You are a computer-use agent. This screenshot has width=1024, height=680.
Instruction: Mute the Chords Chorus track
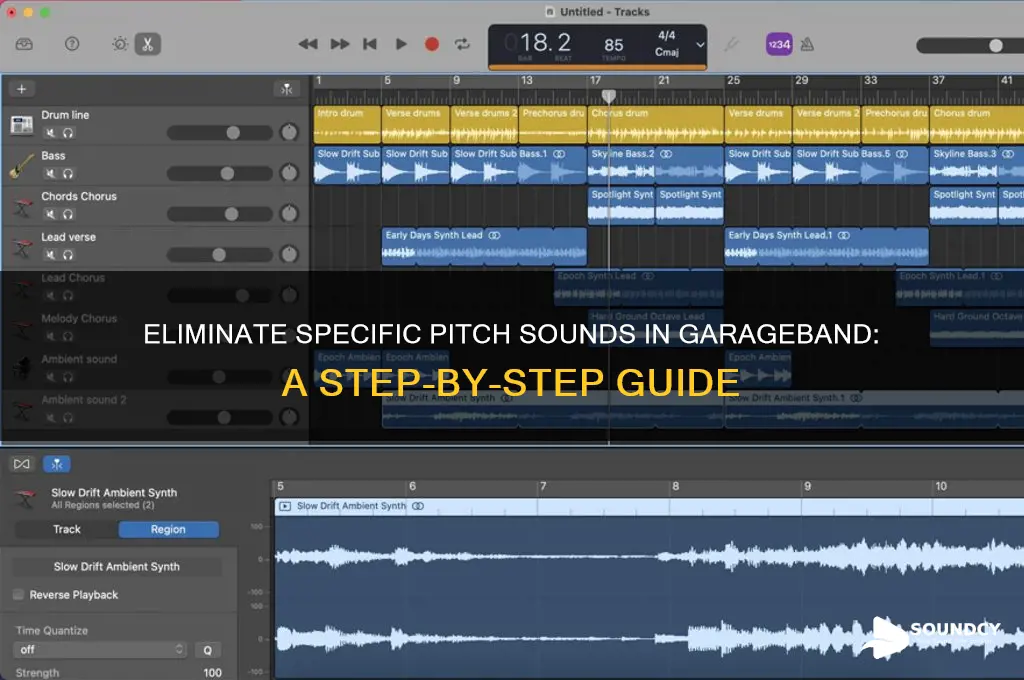(x=50, y=214)
